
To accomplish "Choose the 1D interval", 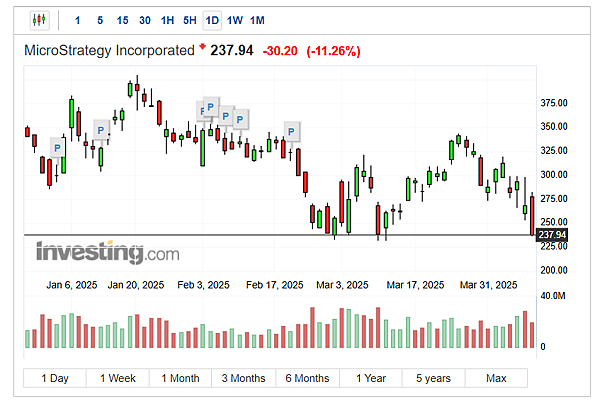I will tap(212, 20).
